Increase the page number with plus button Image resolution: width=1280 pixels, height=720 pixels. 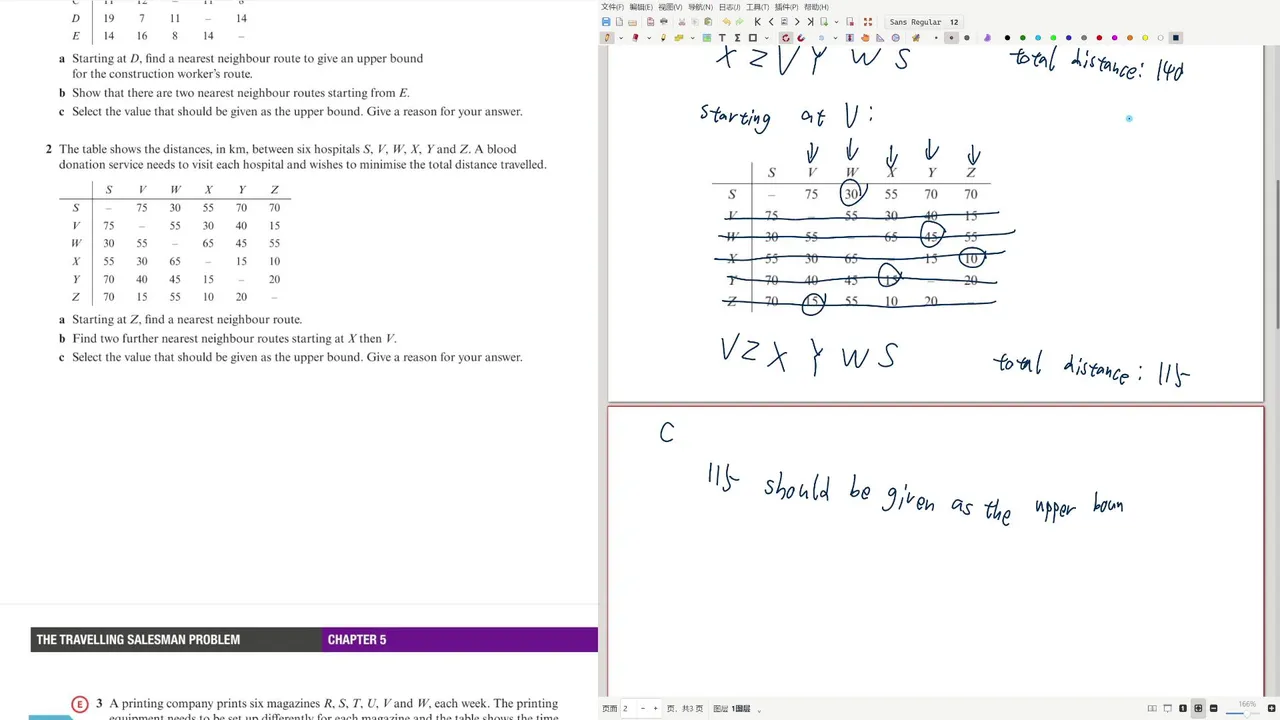(x=655, y=708)
